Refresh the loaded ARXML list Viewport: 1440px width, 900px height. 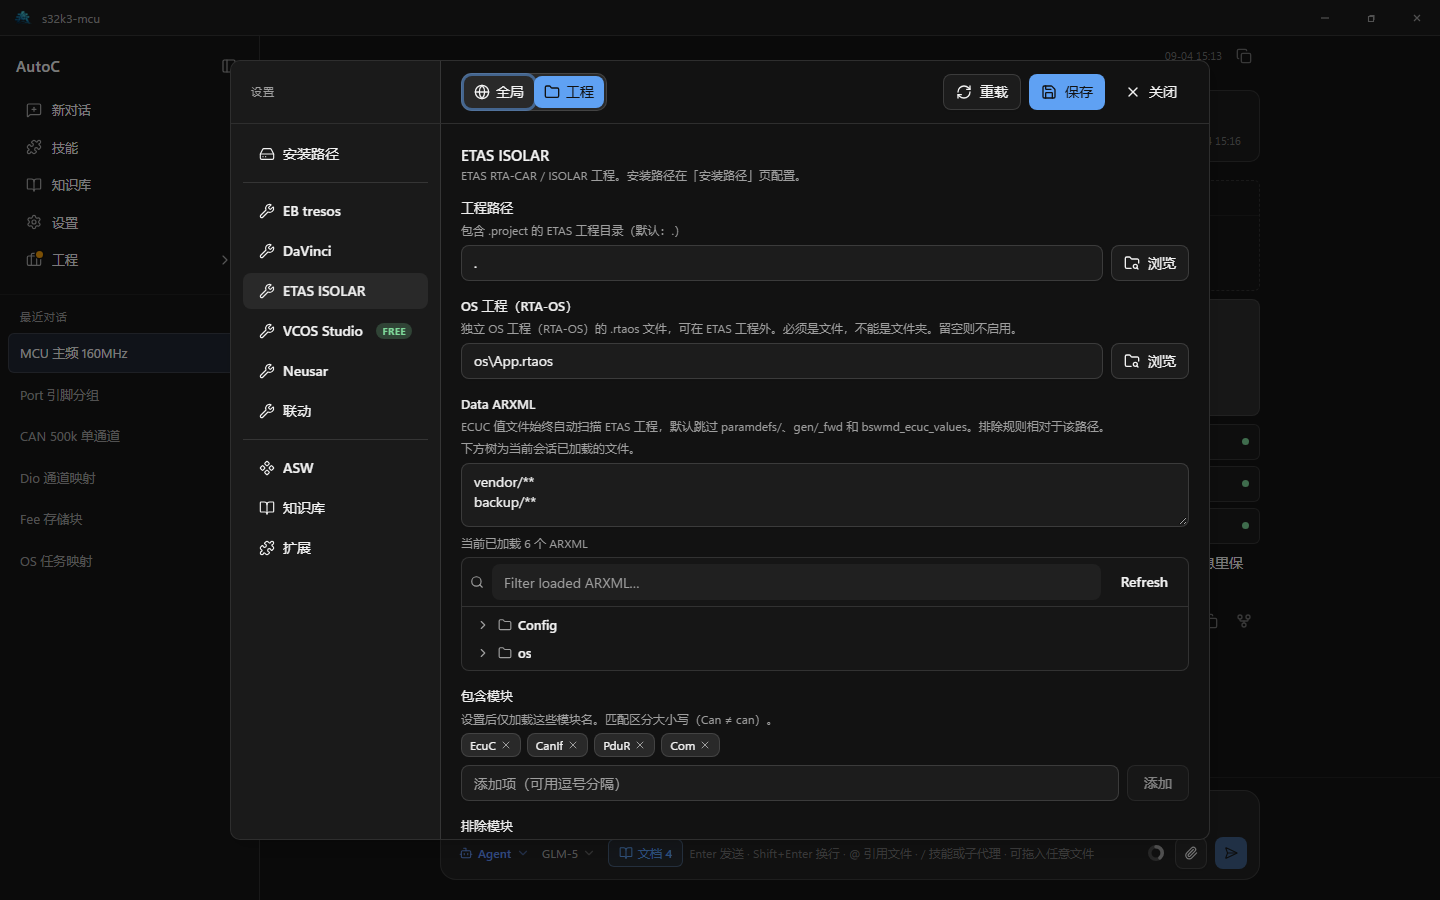pyautogui.click(x=1144, y=582)
